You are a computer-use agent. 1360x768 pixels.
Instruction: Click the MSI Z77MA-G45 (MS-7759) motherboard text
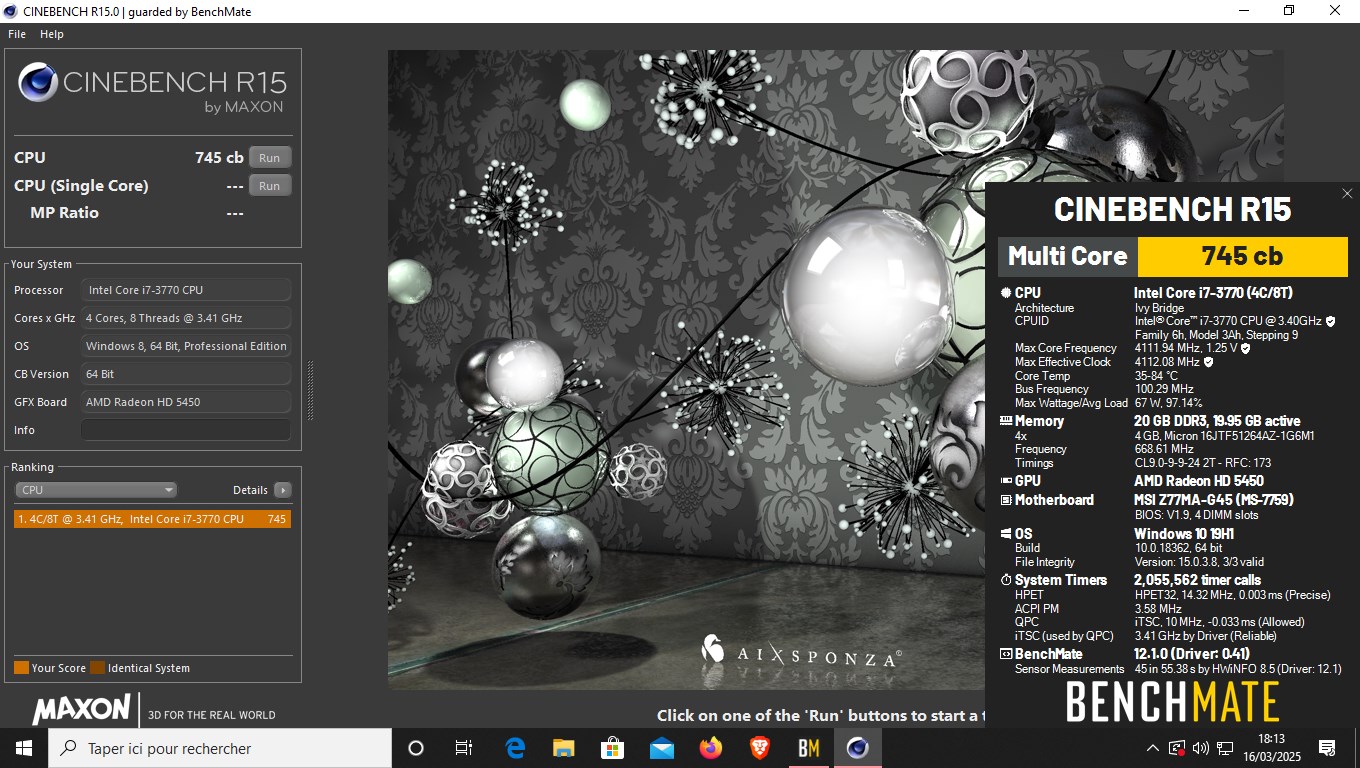(x=1213, y=500)
